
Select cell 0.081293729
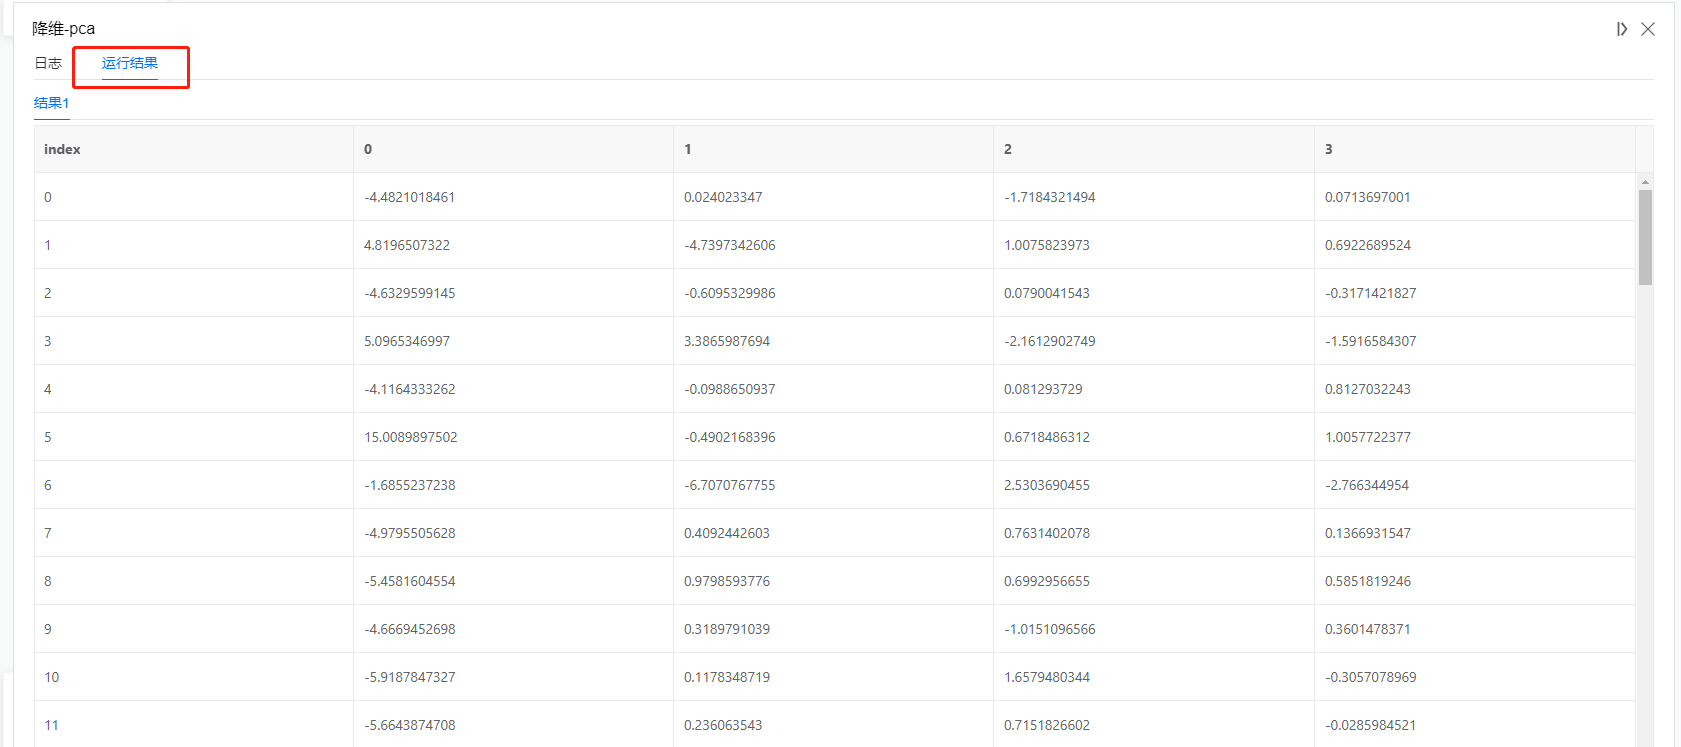coord(1043,389)
